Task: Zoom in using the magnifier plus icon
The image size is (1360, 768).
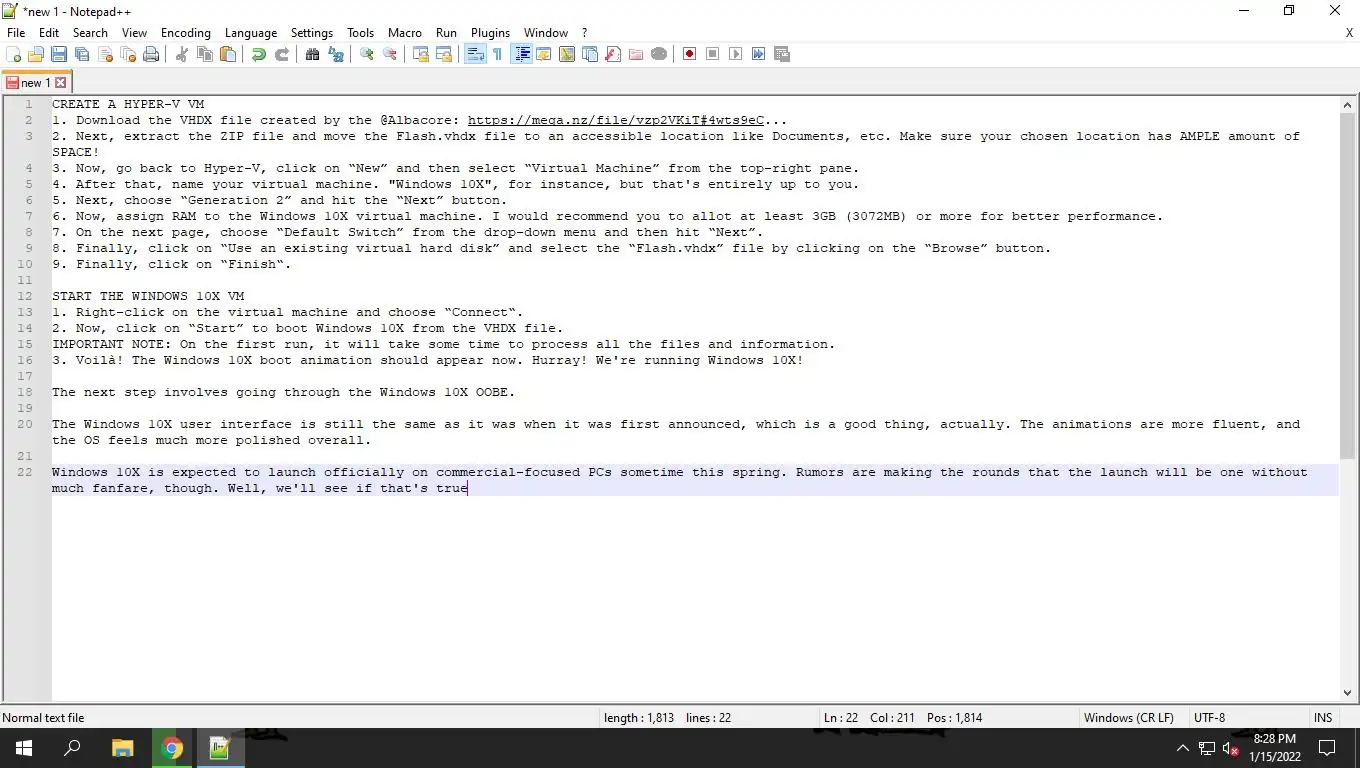Action: tap(367, 54)
